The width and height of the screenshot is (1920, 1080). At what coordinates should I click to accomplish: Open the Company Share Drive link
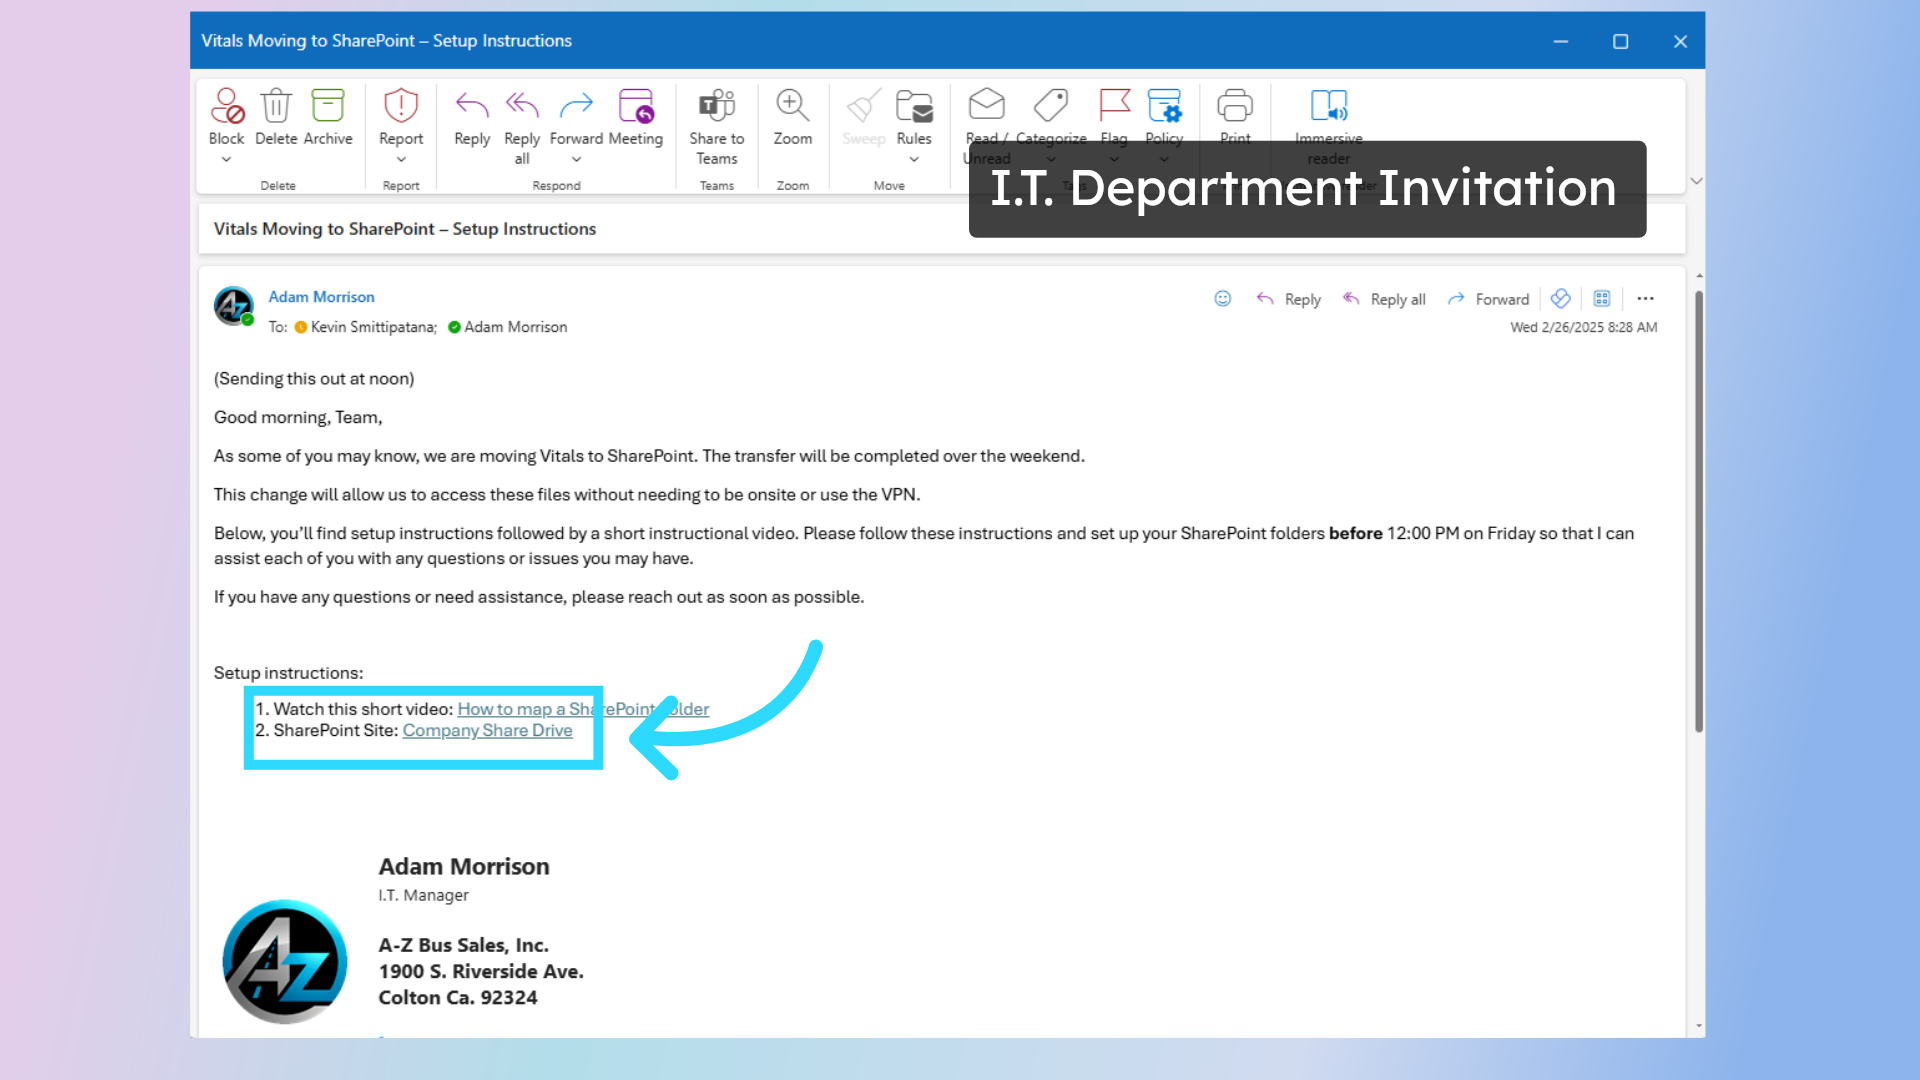pyautogui.click(x=487, y=731)
